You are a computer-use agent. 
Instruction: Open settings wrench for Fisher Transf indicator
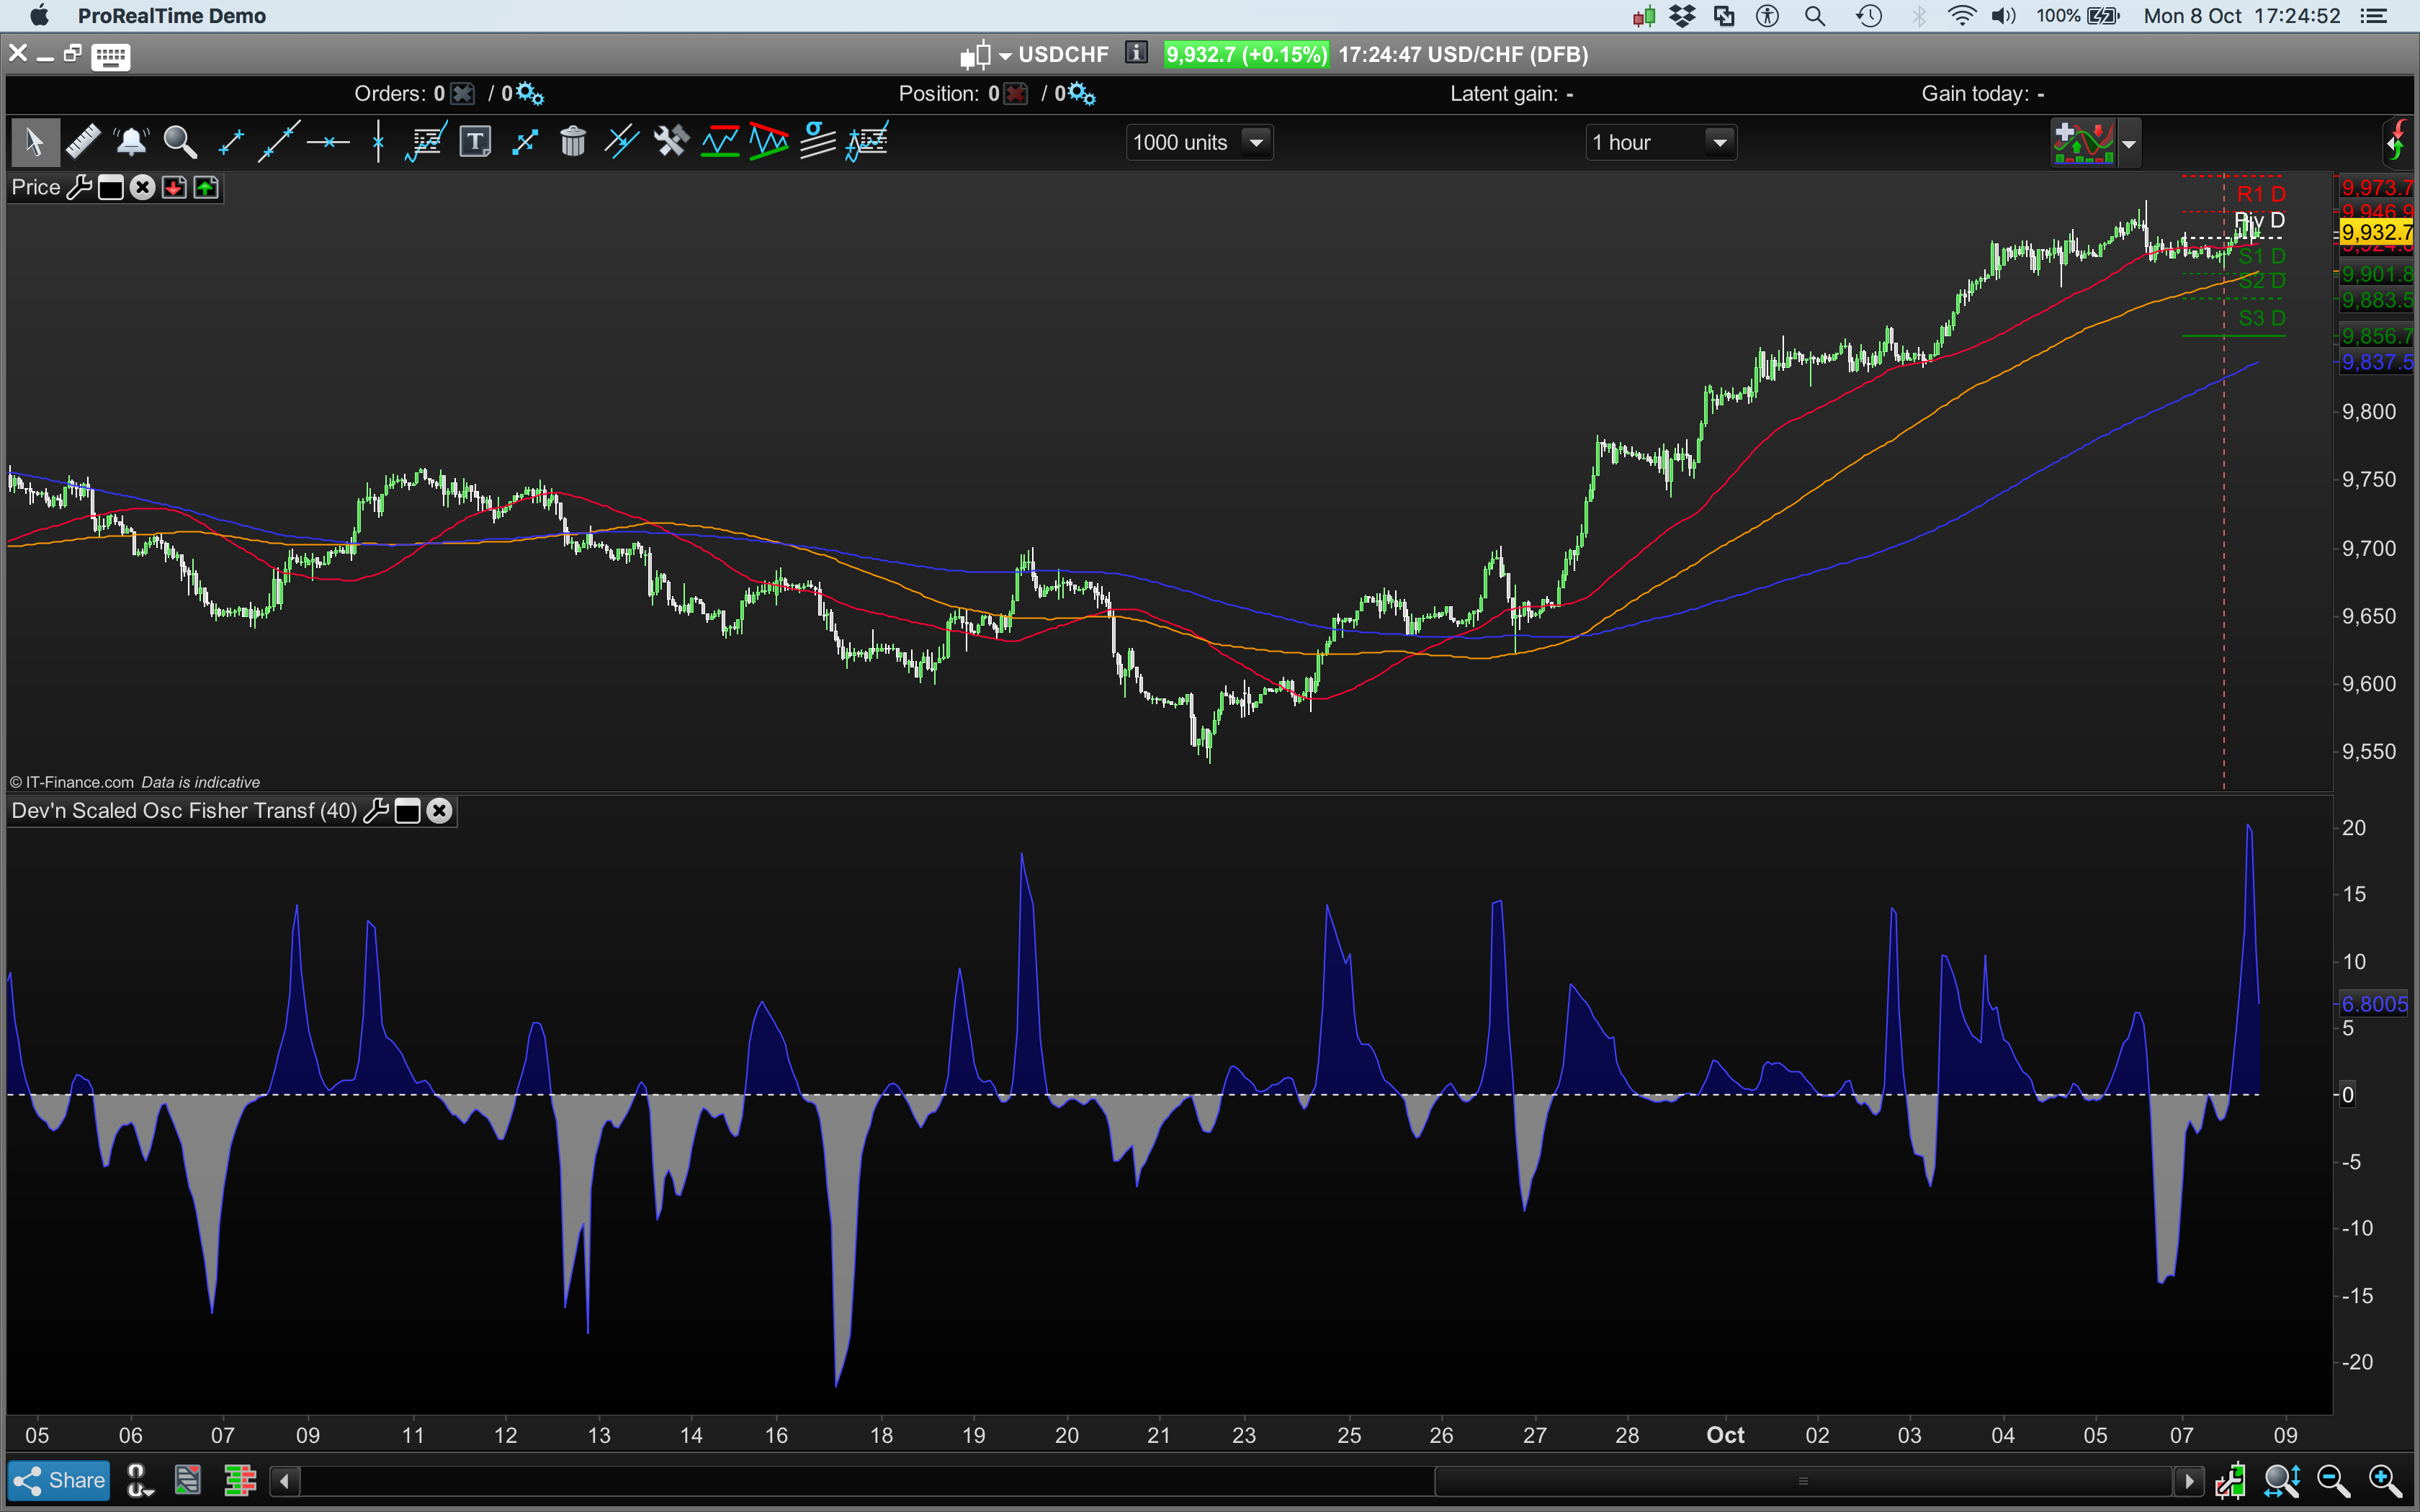(377, 811)
